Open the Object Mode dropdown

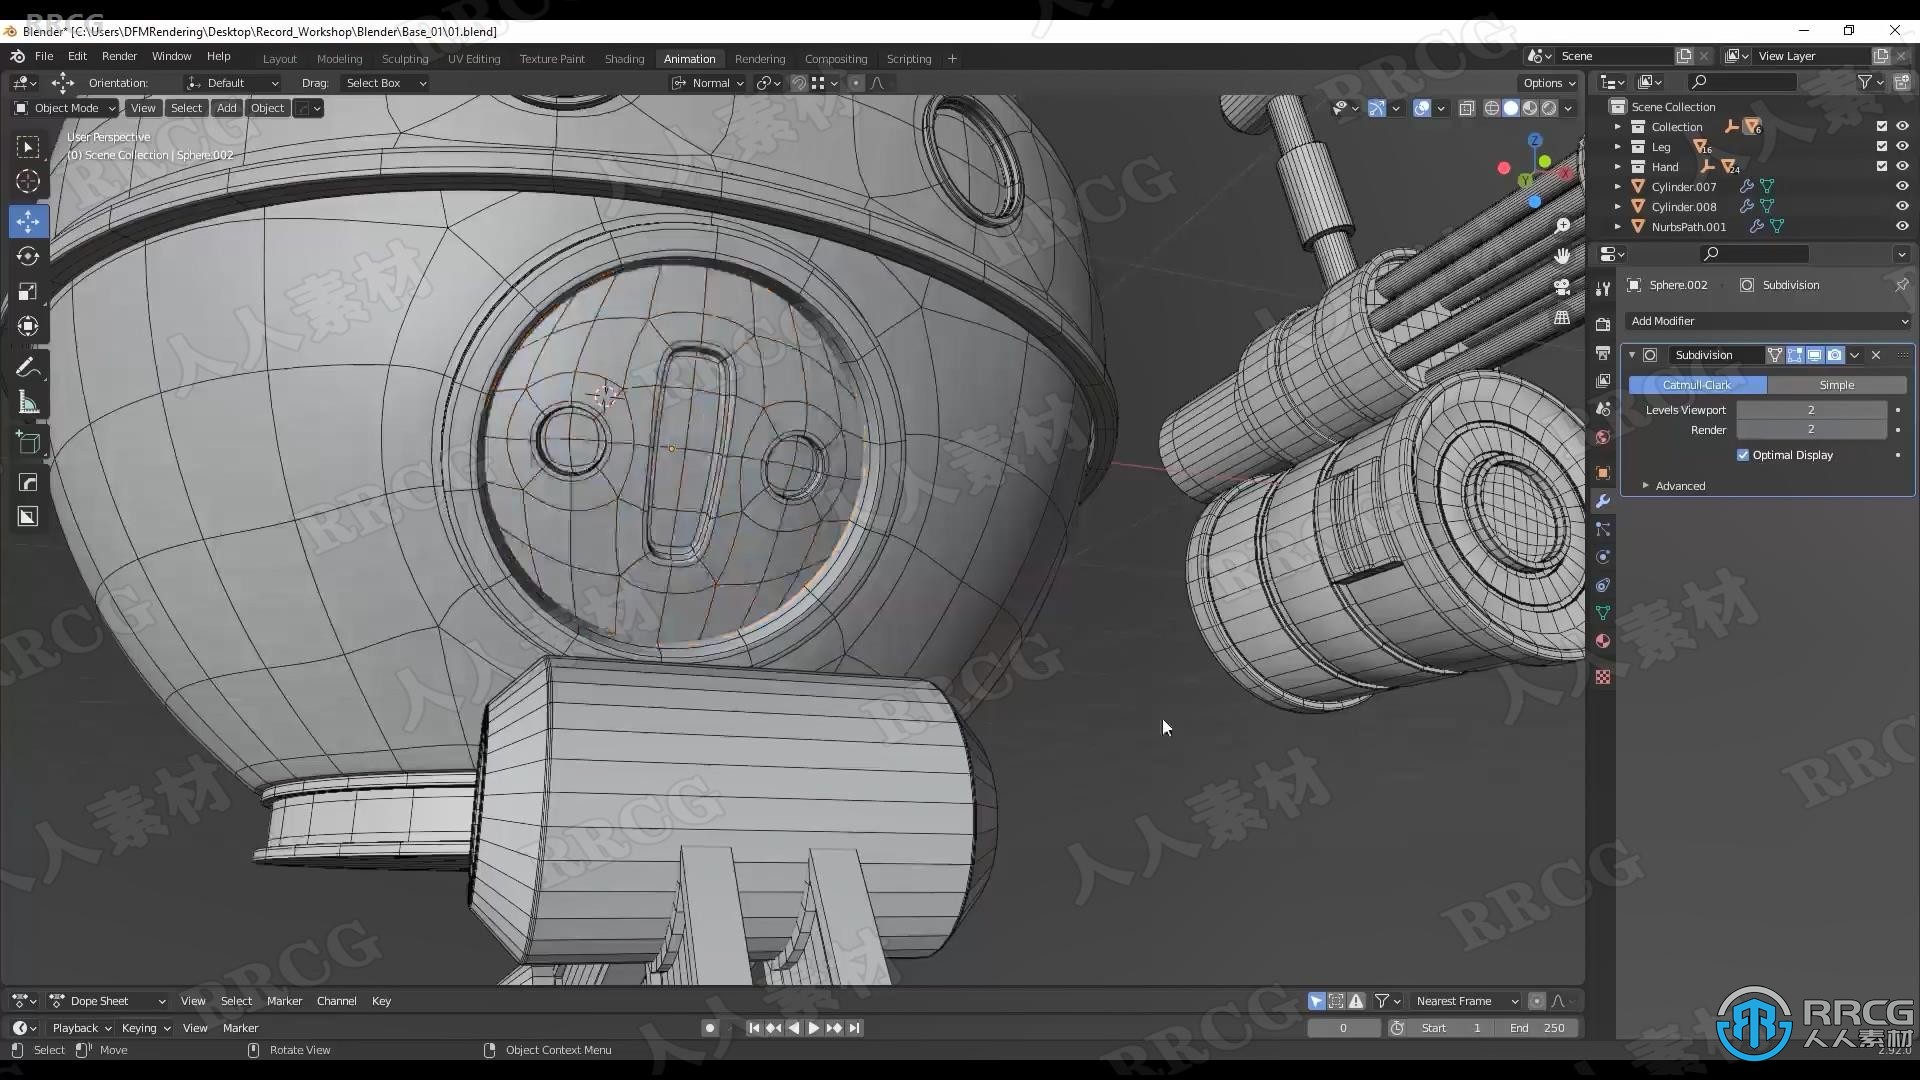coord(67,108)
